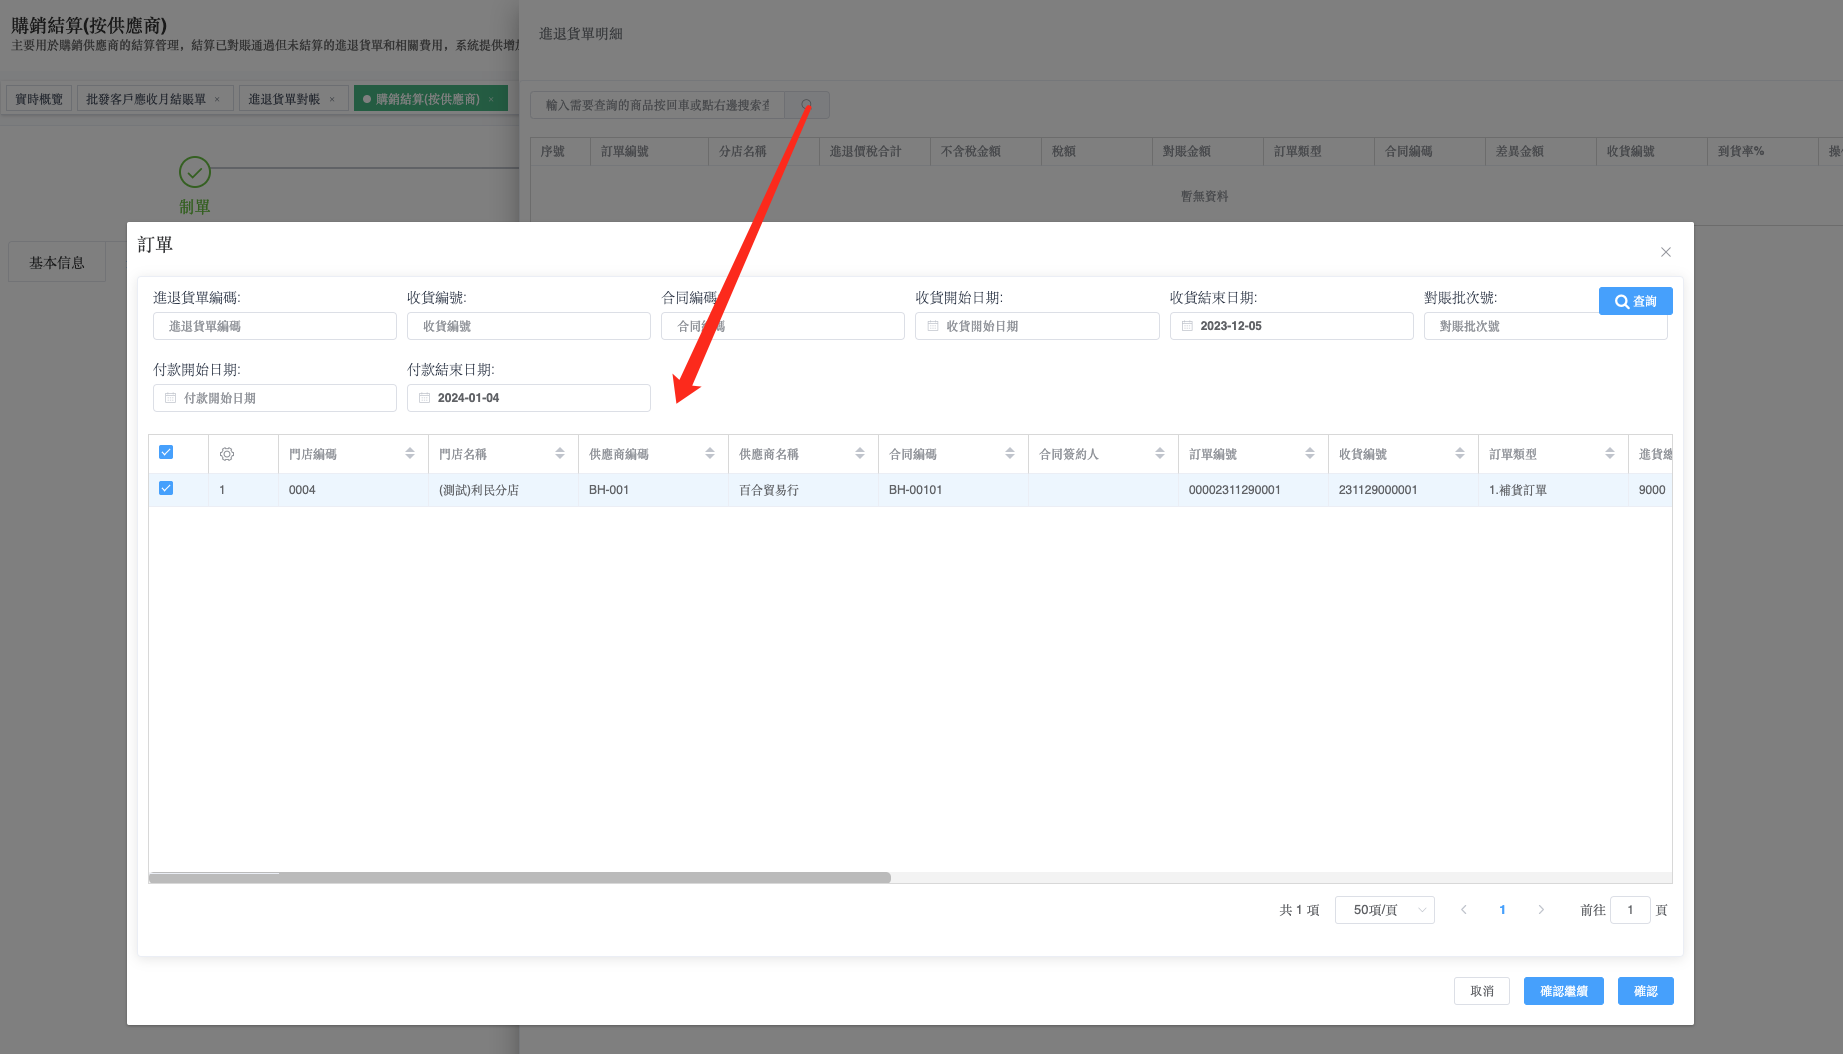Click calendar icon in 收貨開始日期 field

[x=933, y=326]
